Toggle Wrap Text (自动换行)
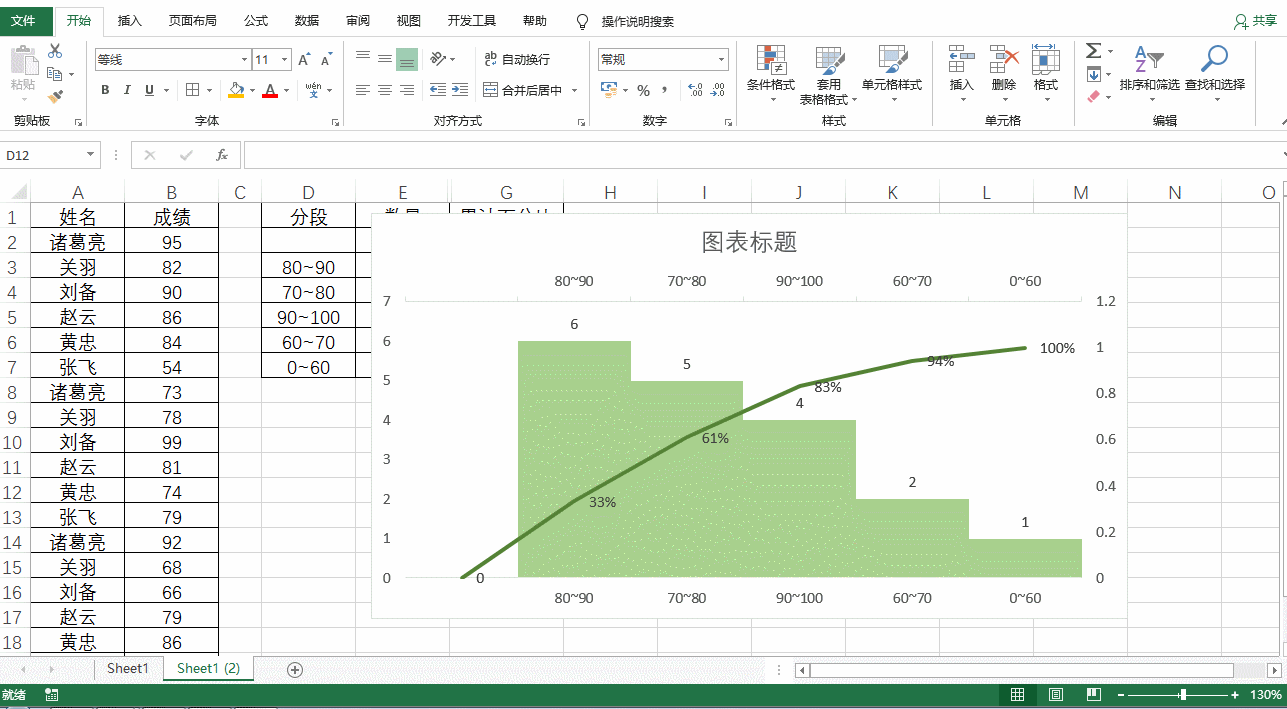This screenshot has width=1287, height=709. pyautogui.click(x=516, y=60)
